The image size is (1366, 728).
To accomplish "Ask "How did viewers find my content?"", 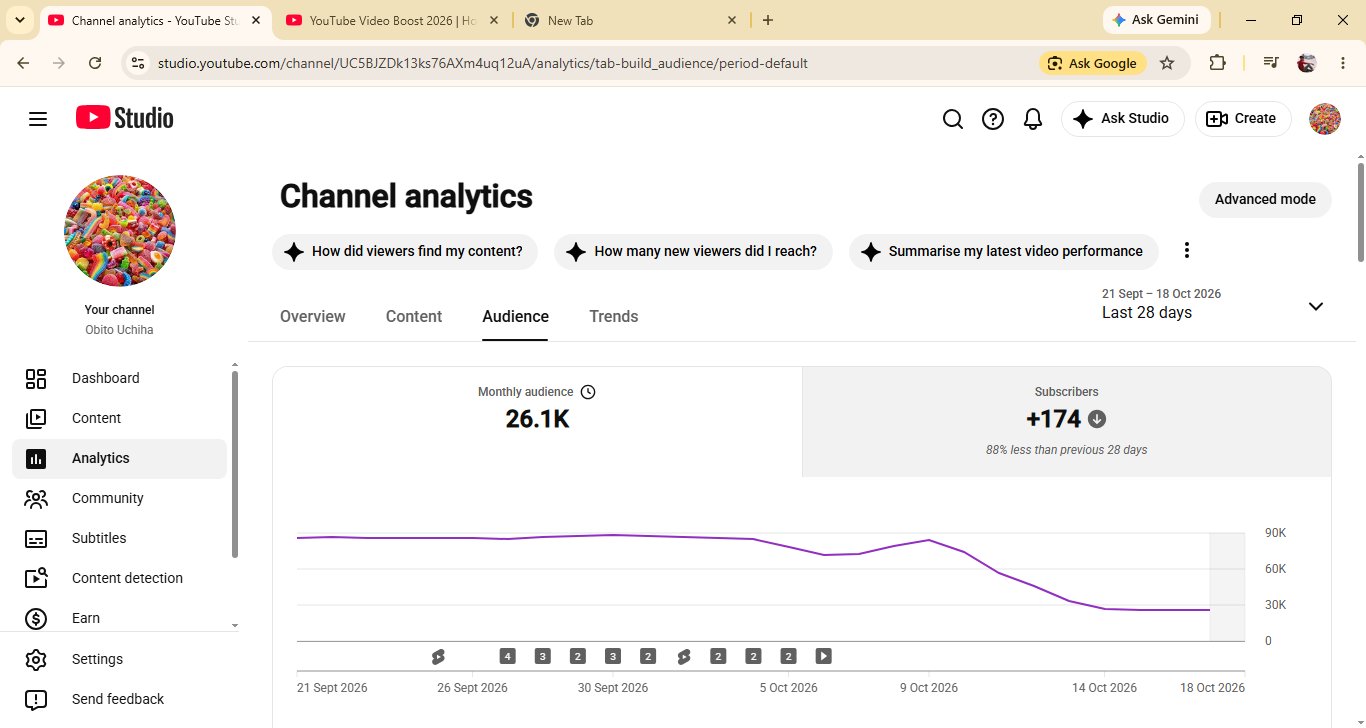I will pyautogui.click(x=405, y=252).
